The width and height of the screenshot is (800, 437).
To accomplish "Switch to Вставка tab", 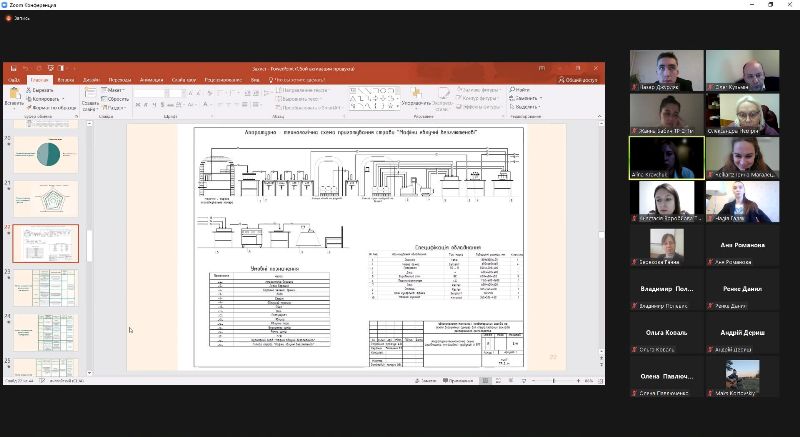I will (66, 80).
